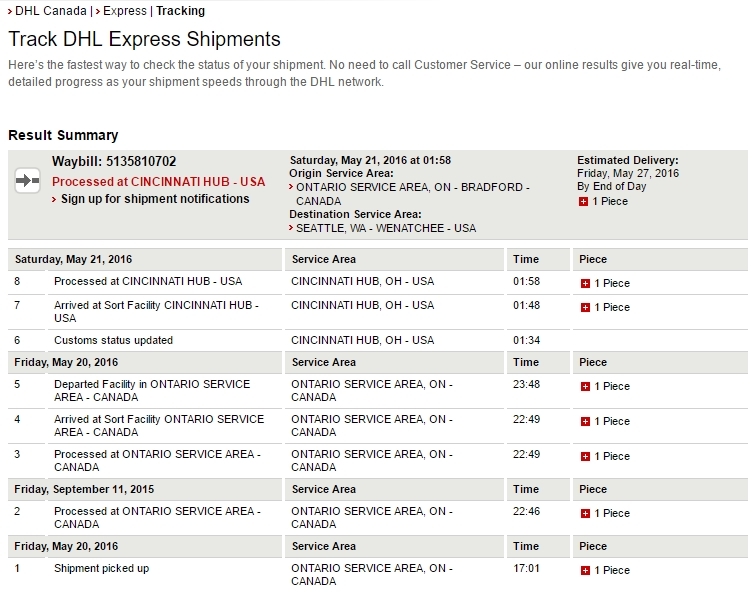This screenshot has height=597, width=755.
Task: Click the shipment arrow icon beside Waybill
Action: pyautogui.click(x=27, y=180)
